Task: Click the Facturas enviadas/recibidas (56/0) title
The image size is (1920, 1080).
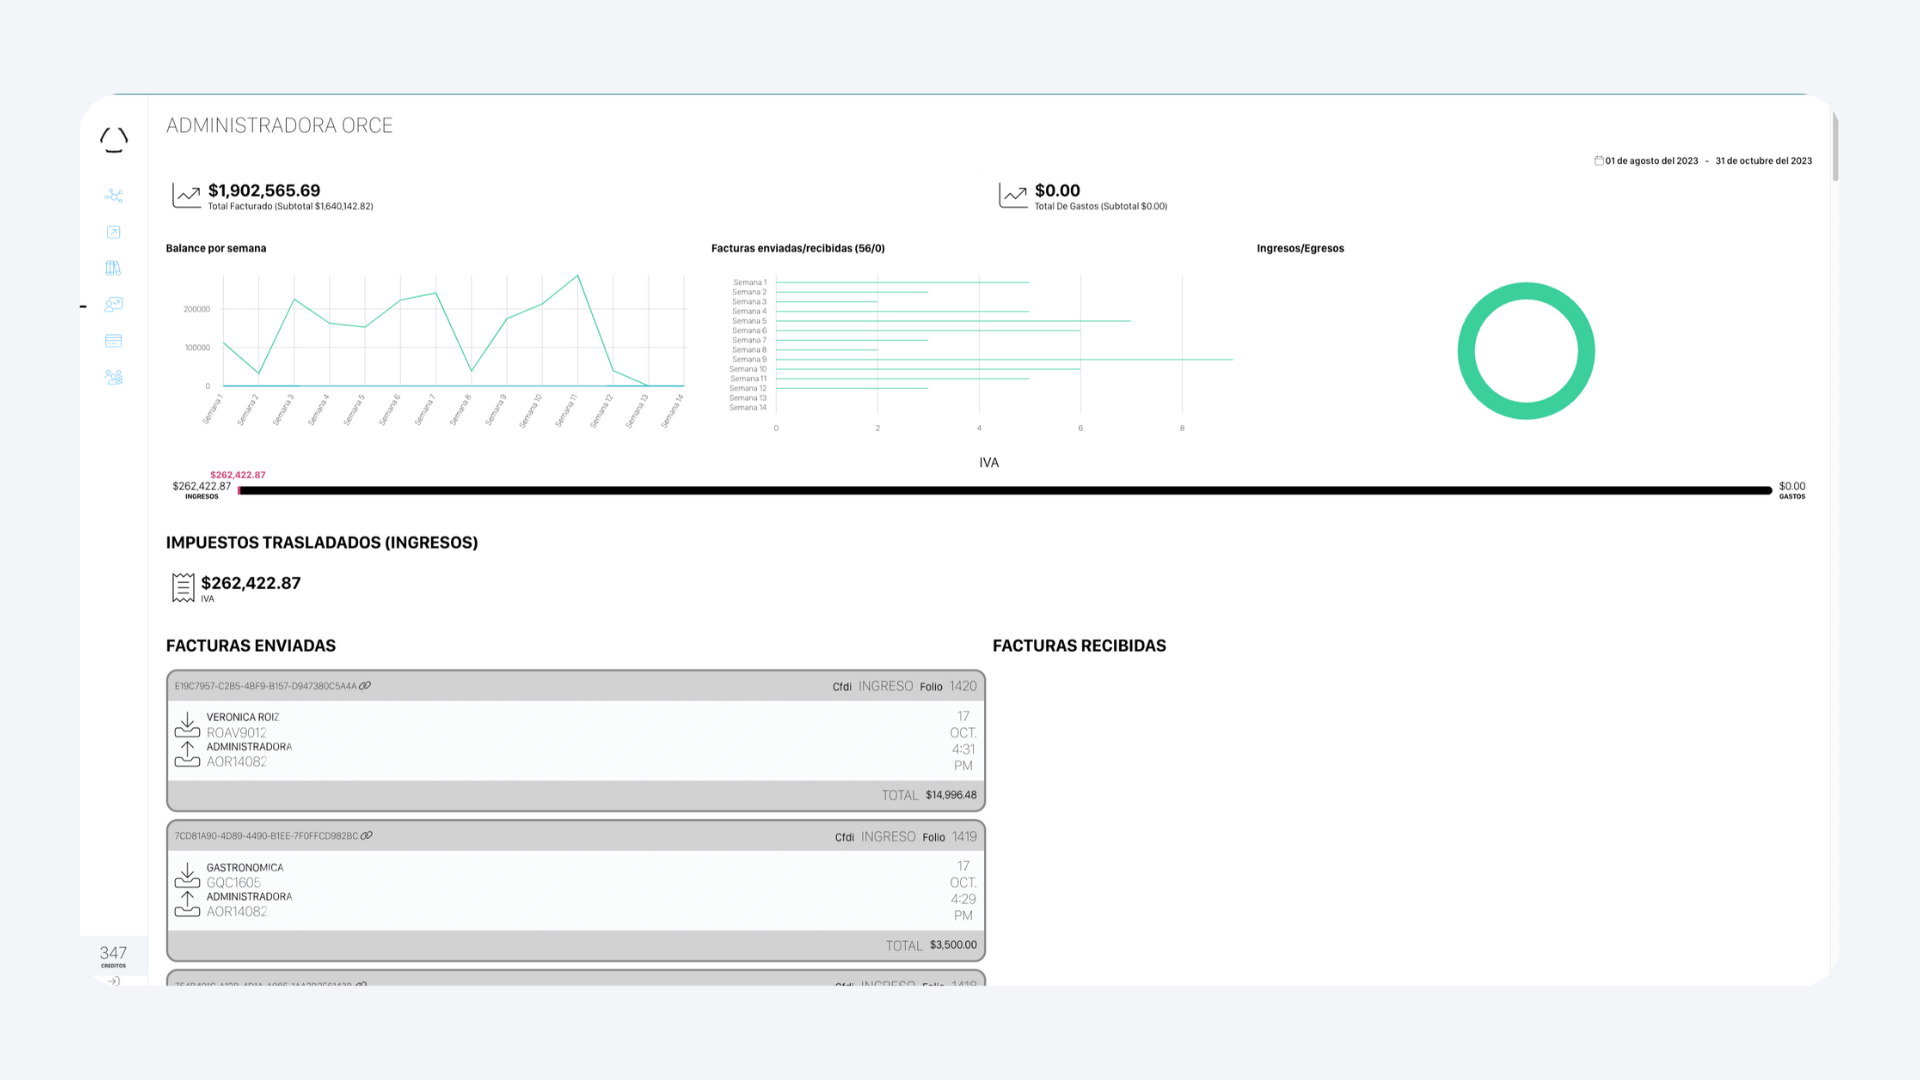Action: pyautogui.click(x=798, y=248)
